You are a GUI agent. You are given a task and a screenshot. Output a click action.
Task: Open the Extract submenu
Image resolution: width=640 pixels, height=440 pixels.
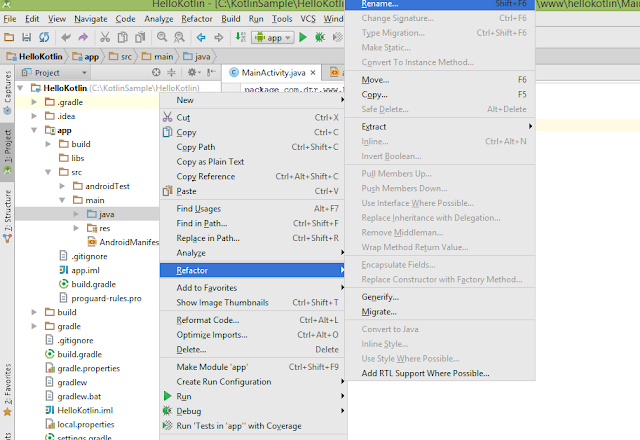(440, 127)
